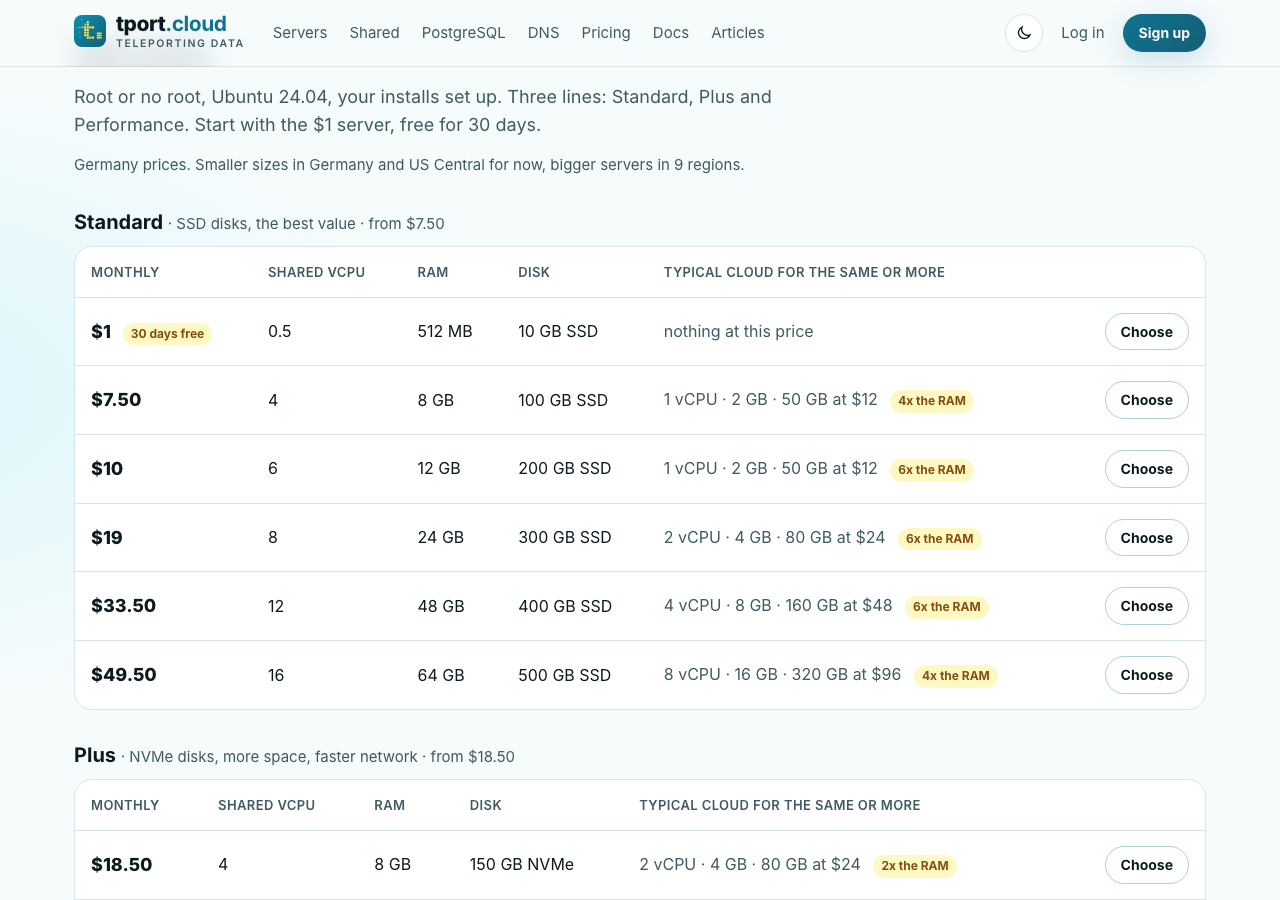Click the "100 GB SSD" disk cell
Screen dimensions: 1280x900
(563, 400)
